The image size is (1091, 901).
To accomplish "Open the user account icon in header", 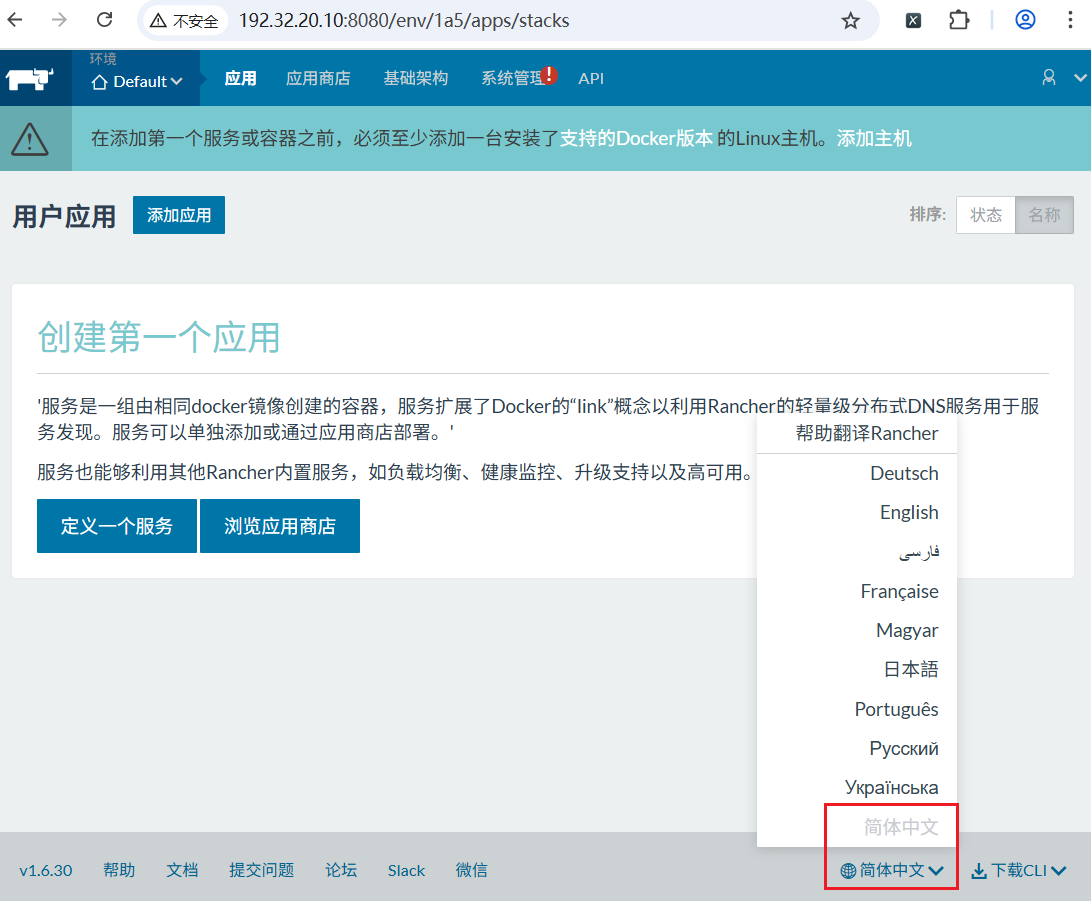I will coord(1049,77).
